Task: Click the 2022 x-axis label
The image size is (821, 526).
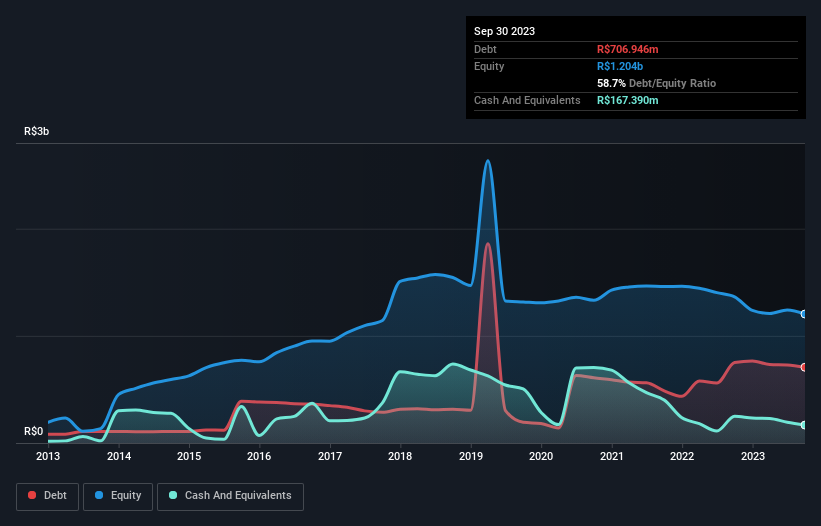Action: click(x=682, y=456)
